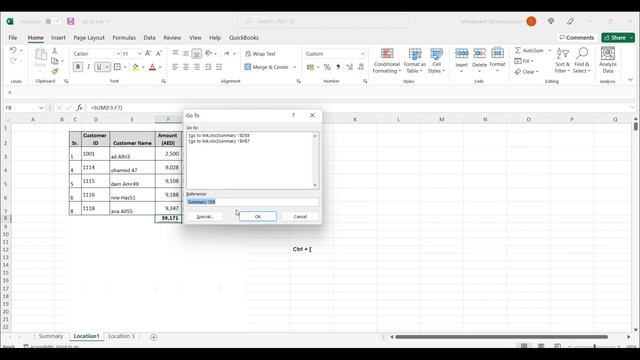Click the Insert cells icon
Viewport: 640px width, 360px height.
coord(462,53)
